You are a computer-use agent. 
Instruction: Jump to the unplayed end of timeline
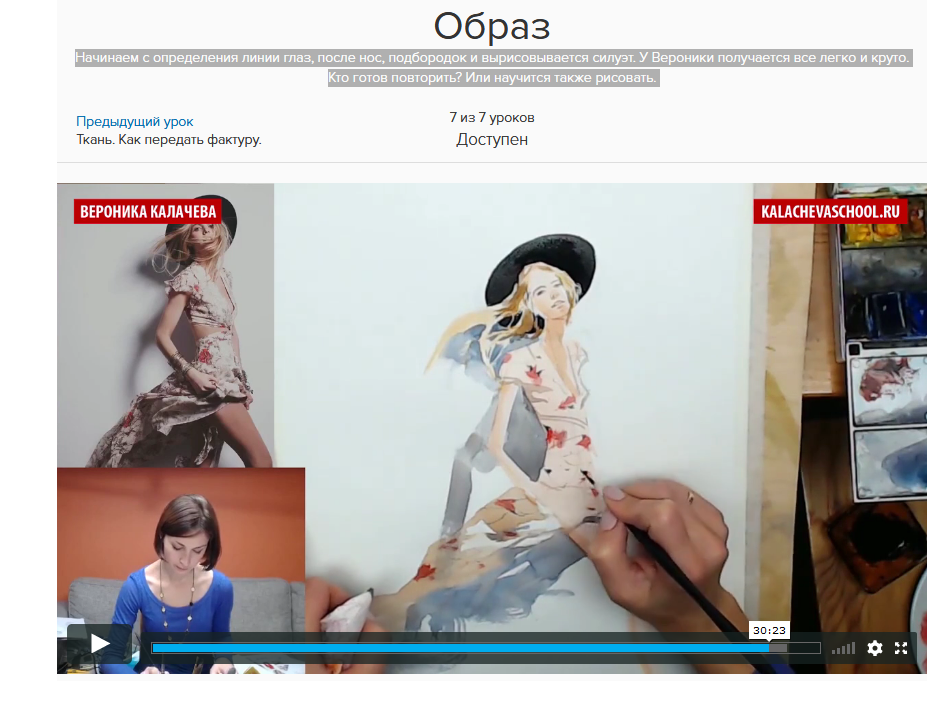point(806,648)
